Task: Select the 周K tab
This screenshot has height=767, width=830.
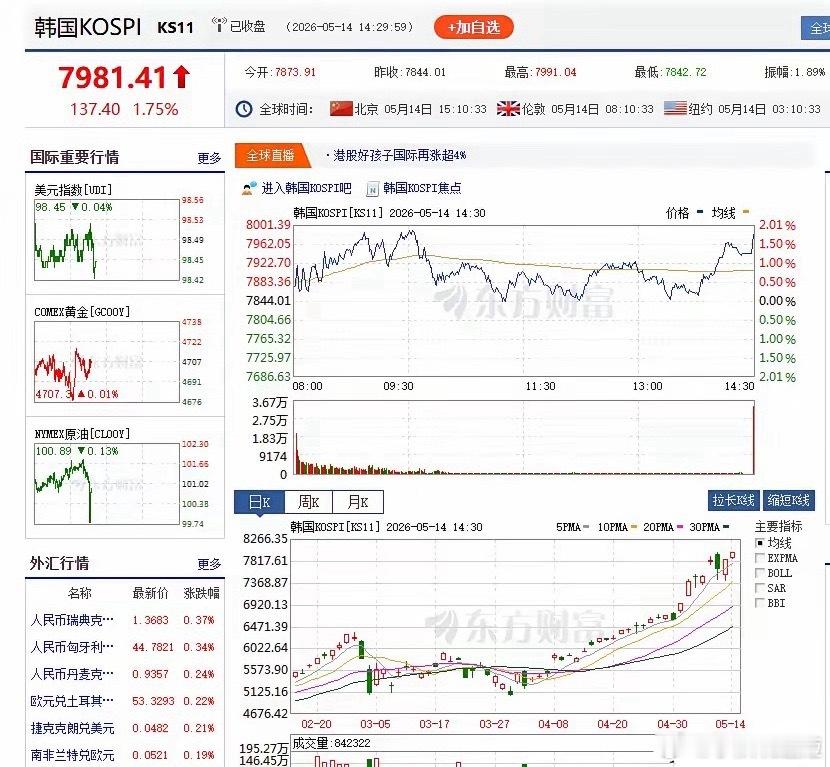Action: 309,502
